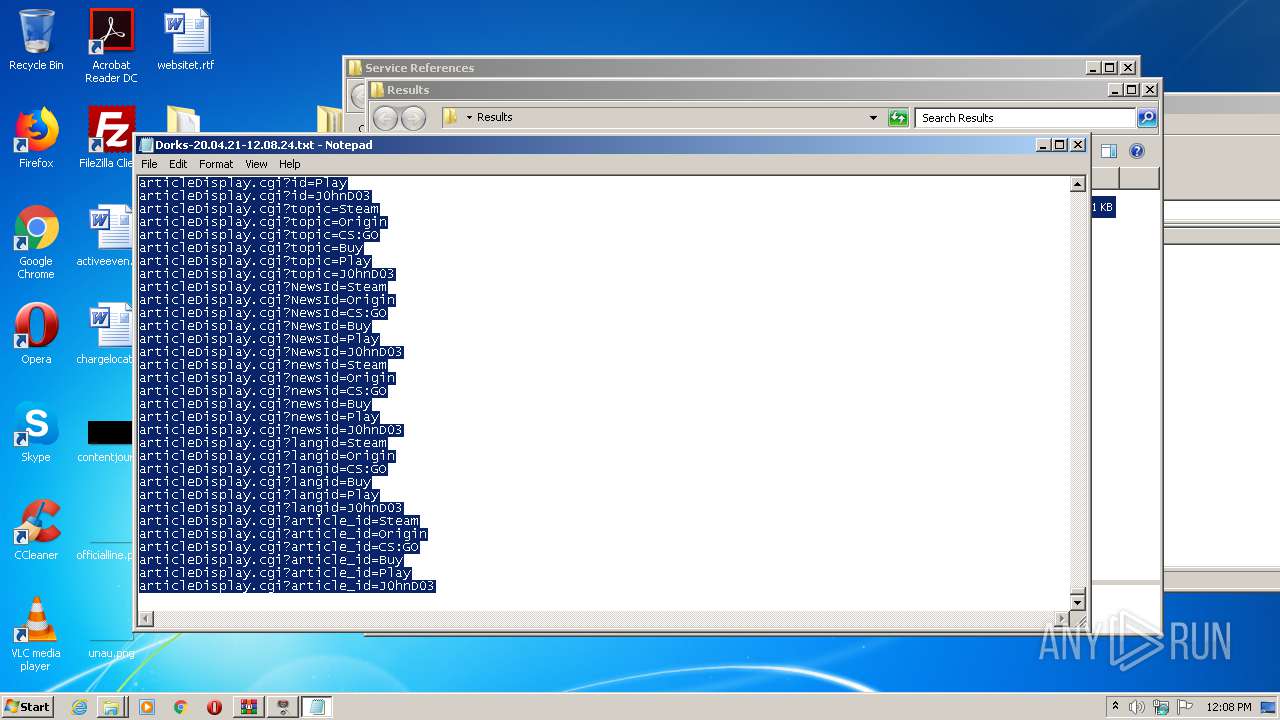The height and width of the screenshot is (720, 1280).
Task: Open Notepad Help menu
Action: pos(289,164)
